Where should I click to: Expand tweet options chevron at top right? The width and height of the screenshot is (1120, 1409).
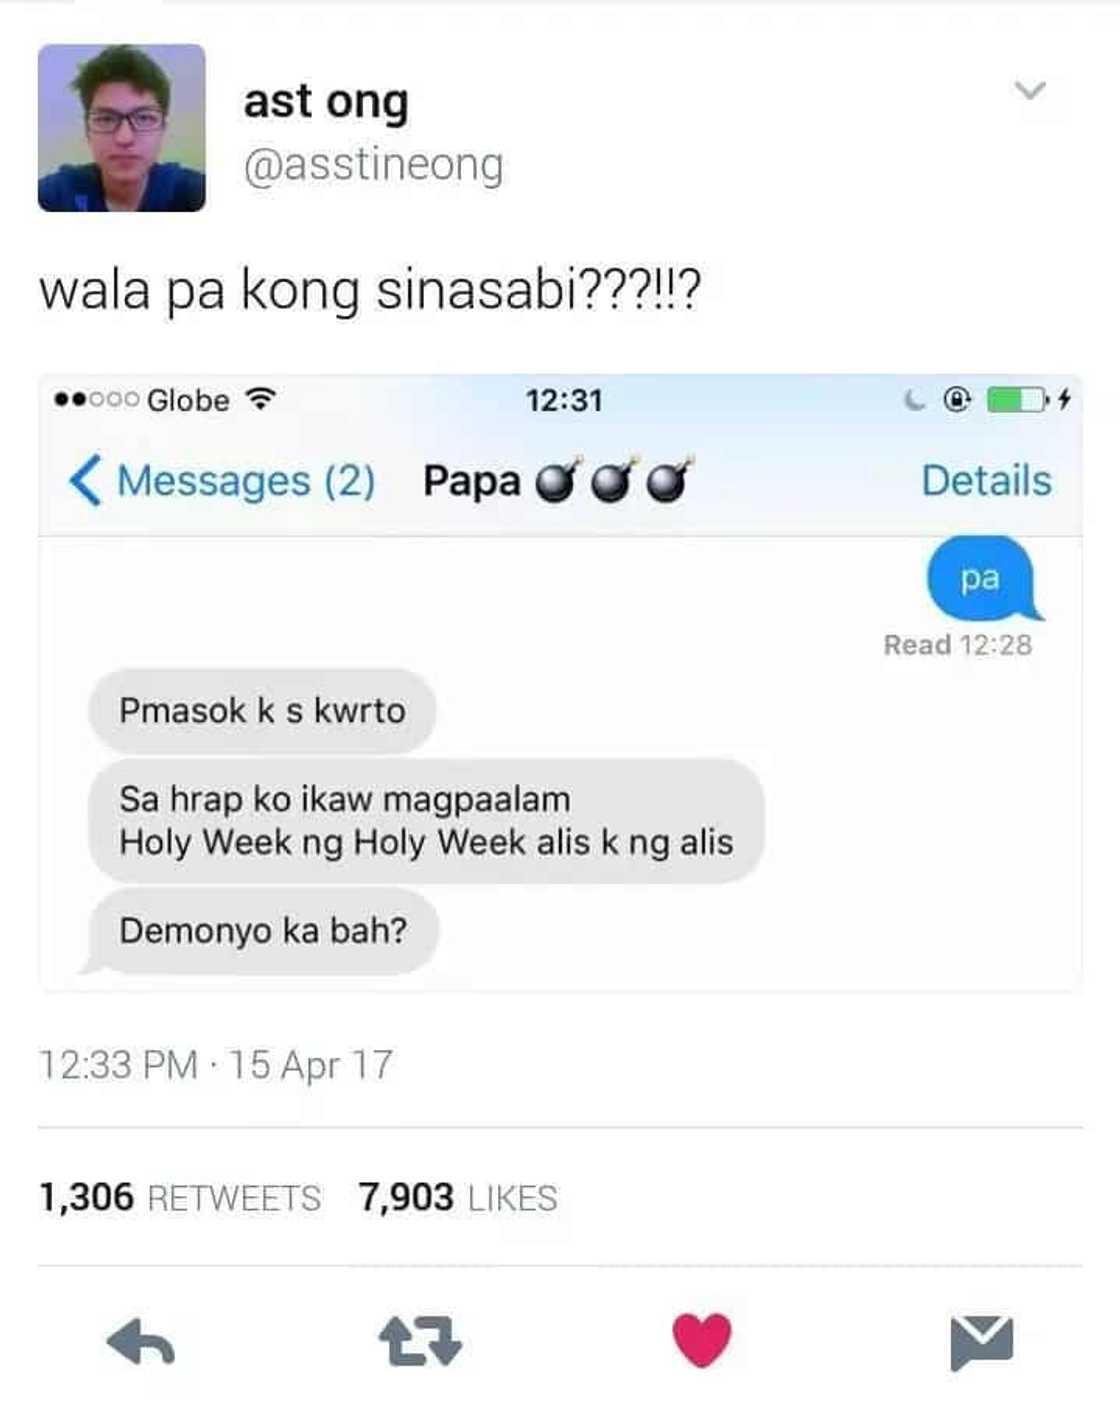coord(1030,90)
